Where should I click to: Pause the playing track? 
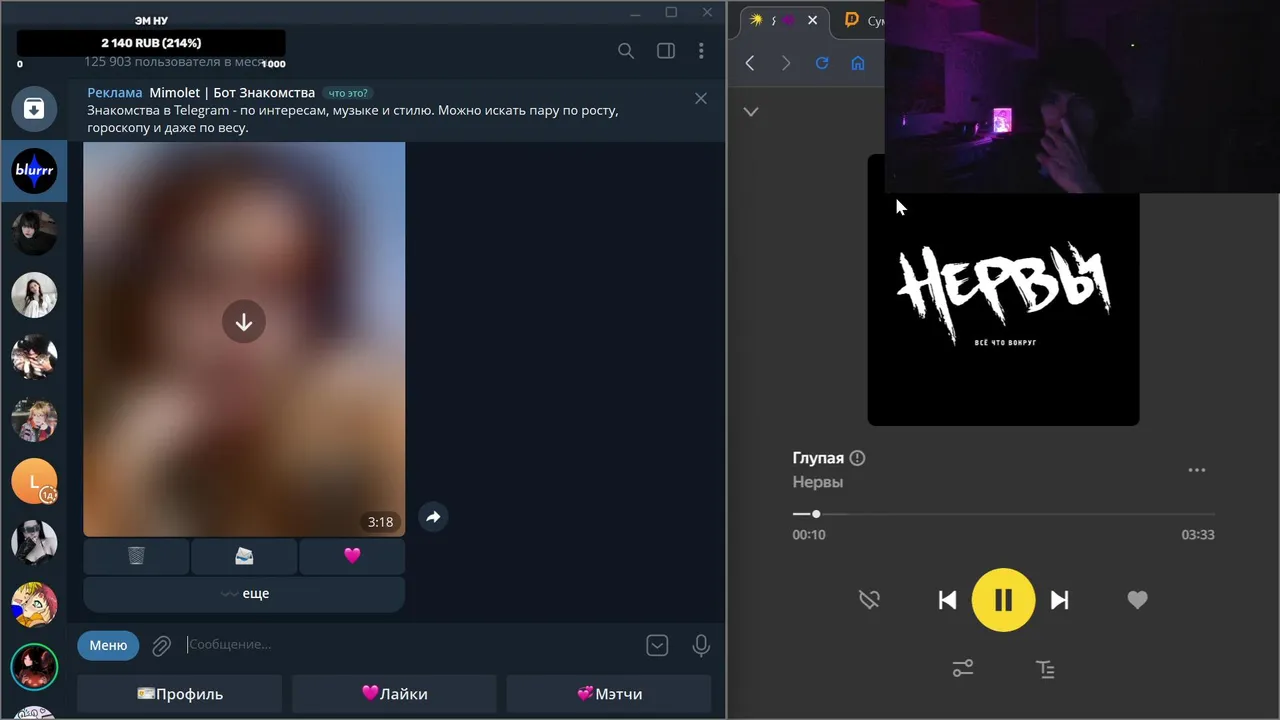coord(1003,600)
